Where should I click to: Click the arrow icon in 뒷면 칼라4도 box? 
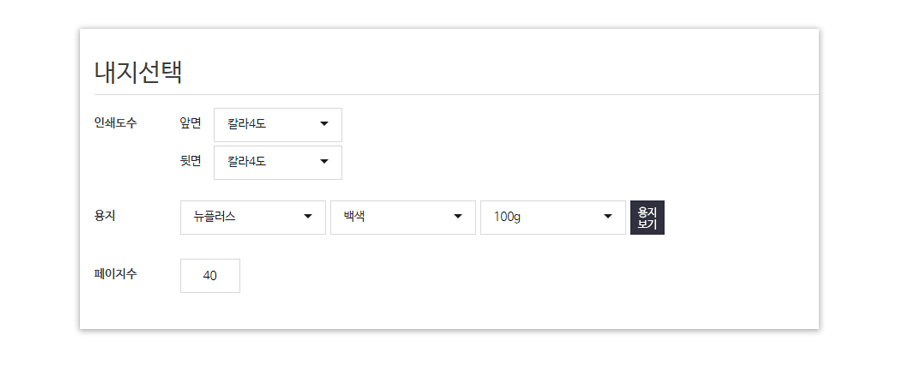[x=324, y=162]
